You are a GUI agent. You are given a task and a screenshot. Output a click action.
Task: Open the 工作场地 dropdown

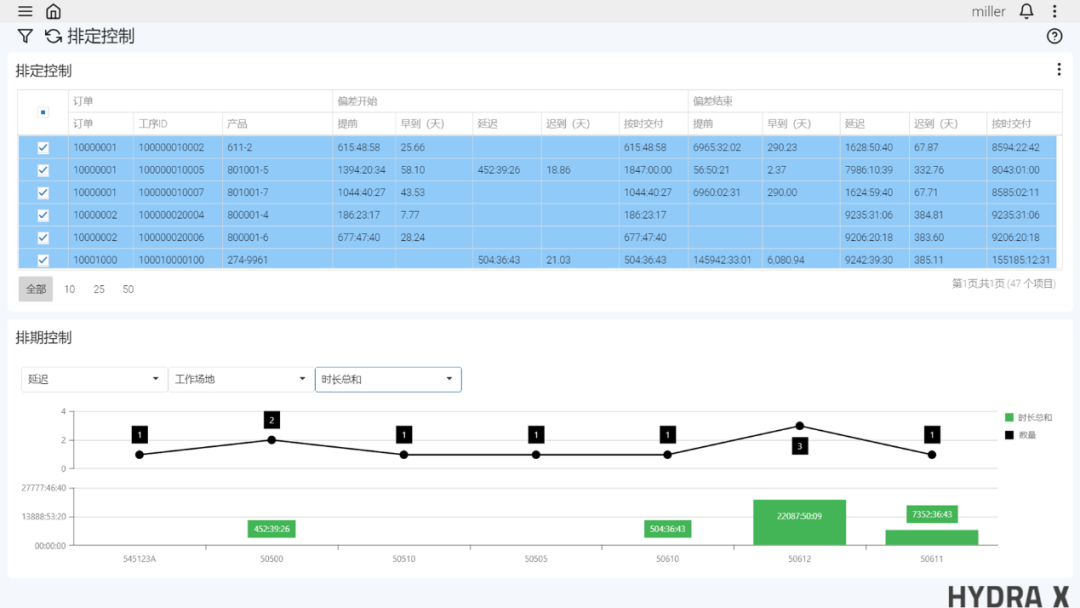(240, 380)
